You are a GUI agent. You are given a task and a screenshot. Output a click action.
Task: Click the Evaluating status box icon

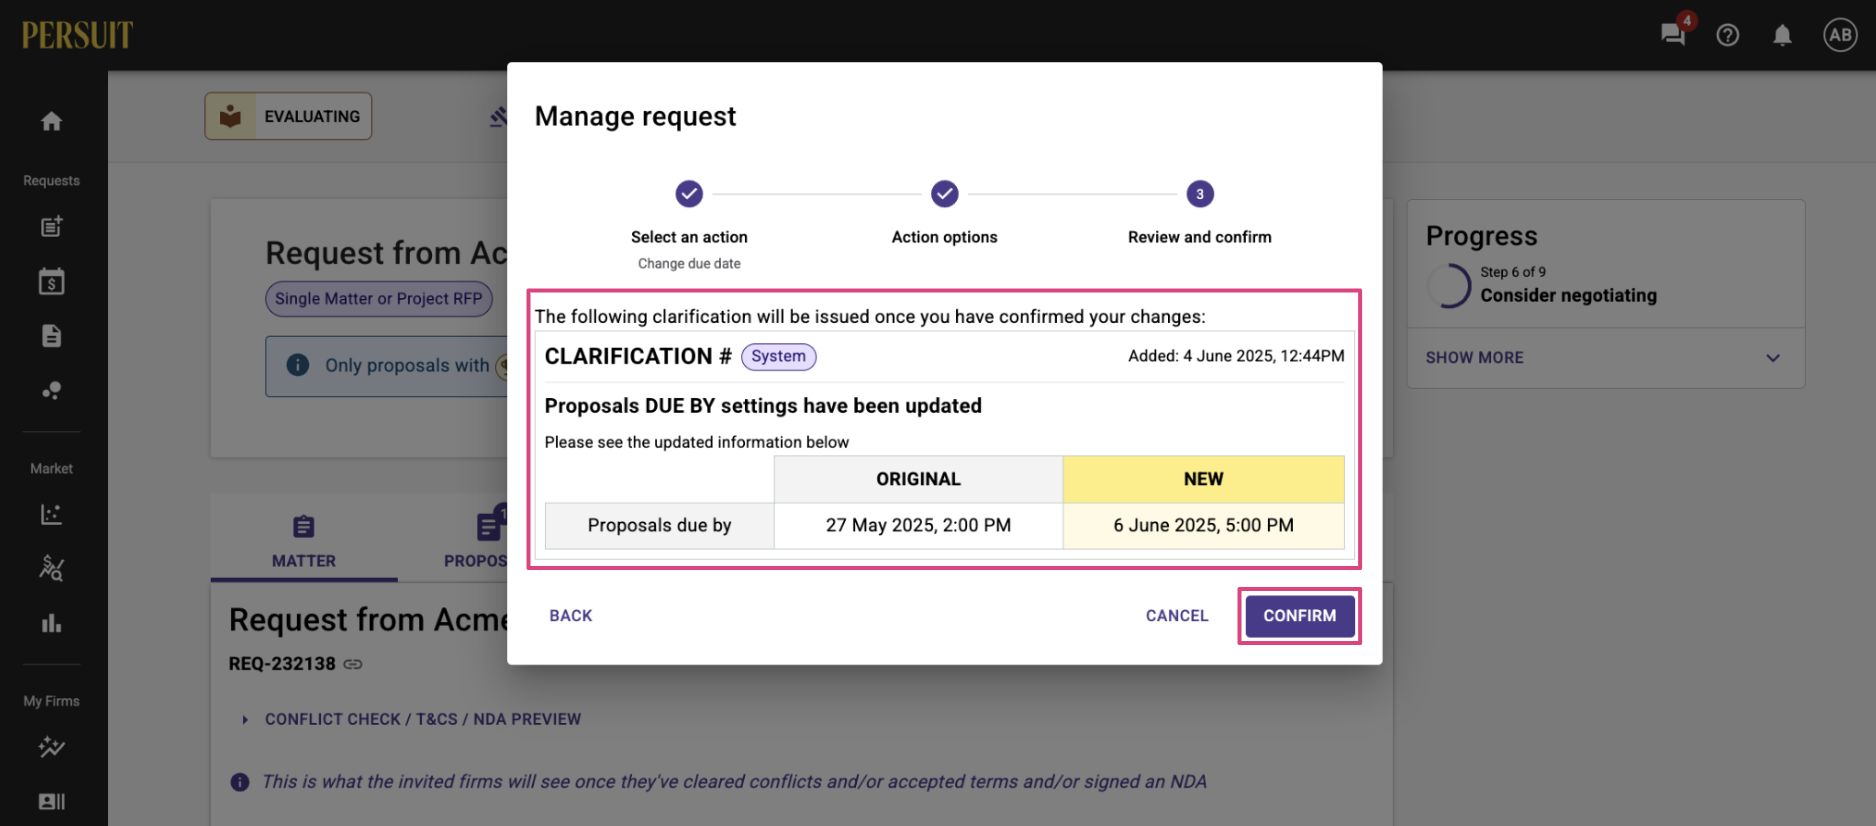[231, 117]
